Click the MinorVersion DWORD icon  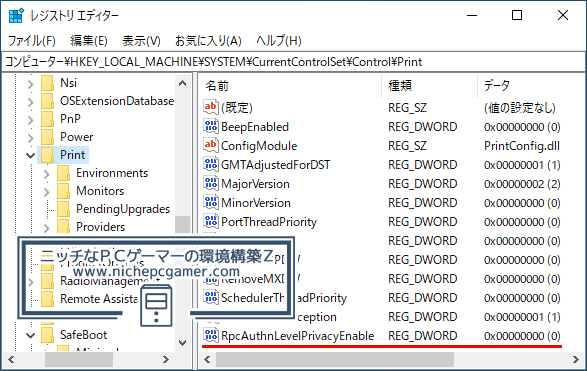[211, 202]
